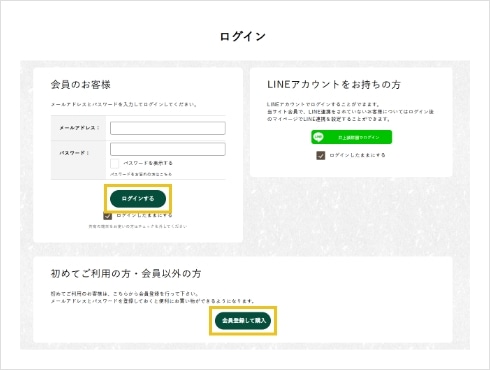Select the ログイン page heading text
This screenshot has height=370, width=490.
[243, 36]
